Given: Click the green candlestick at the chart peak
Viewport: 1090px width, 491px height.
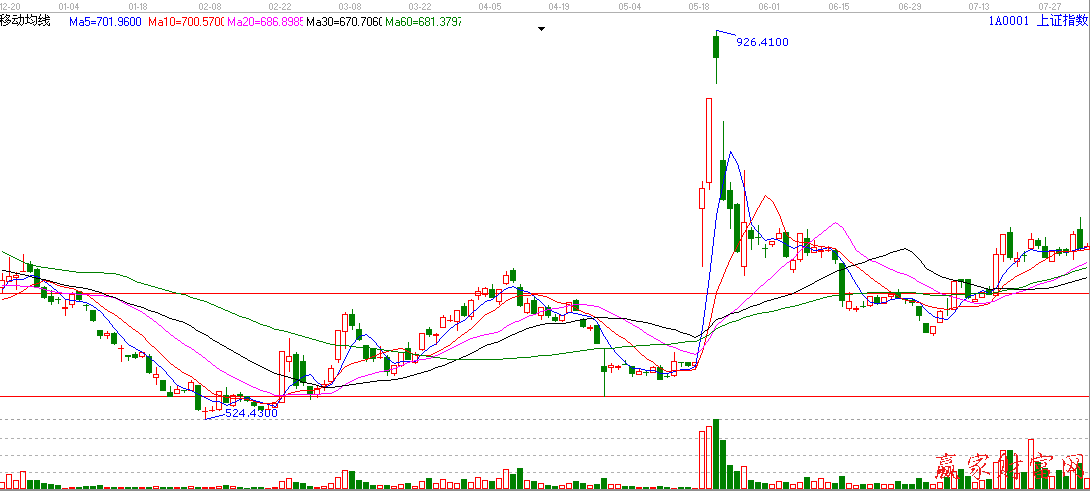Looking at the screenshot, I should point(717,47).
